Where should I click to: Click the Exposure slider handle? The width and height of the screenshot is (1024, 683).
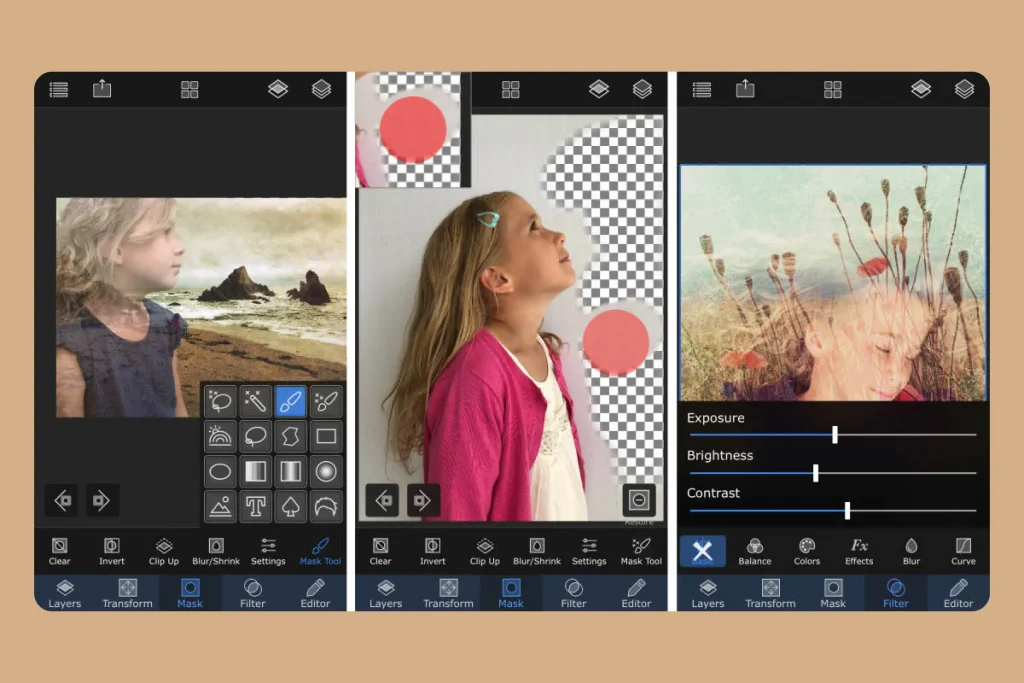835,434
